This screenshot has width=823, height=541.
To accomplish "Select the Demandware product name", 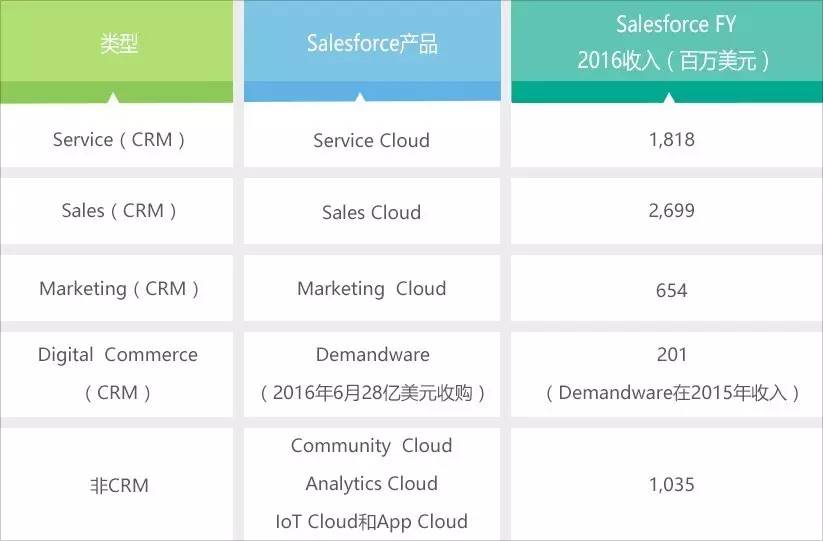I will click(372, 355).
